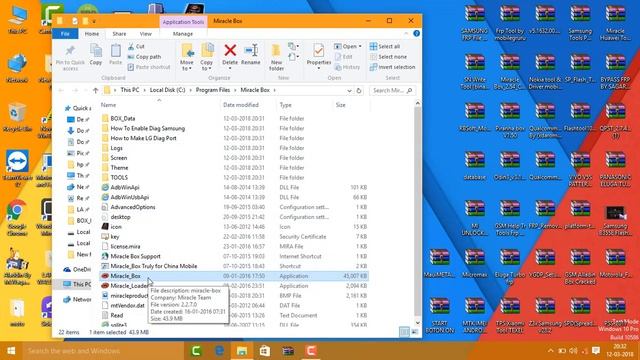Click This PC in address breadcrumb
The image size is (640, 360).
click(x=130, y=90)
